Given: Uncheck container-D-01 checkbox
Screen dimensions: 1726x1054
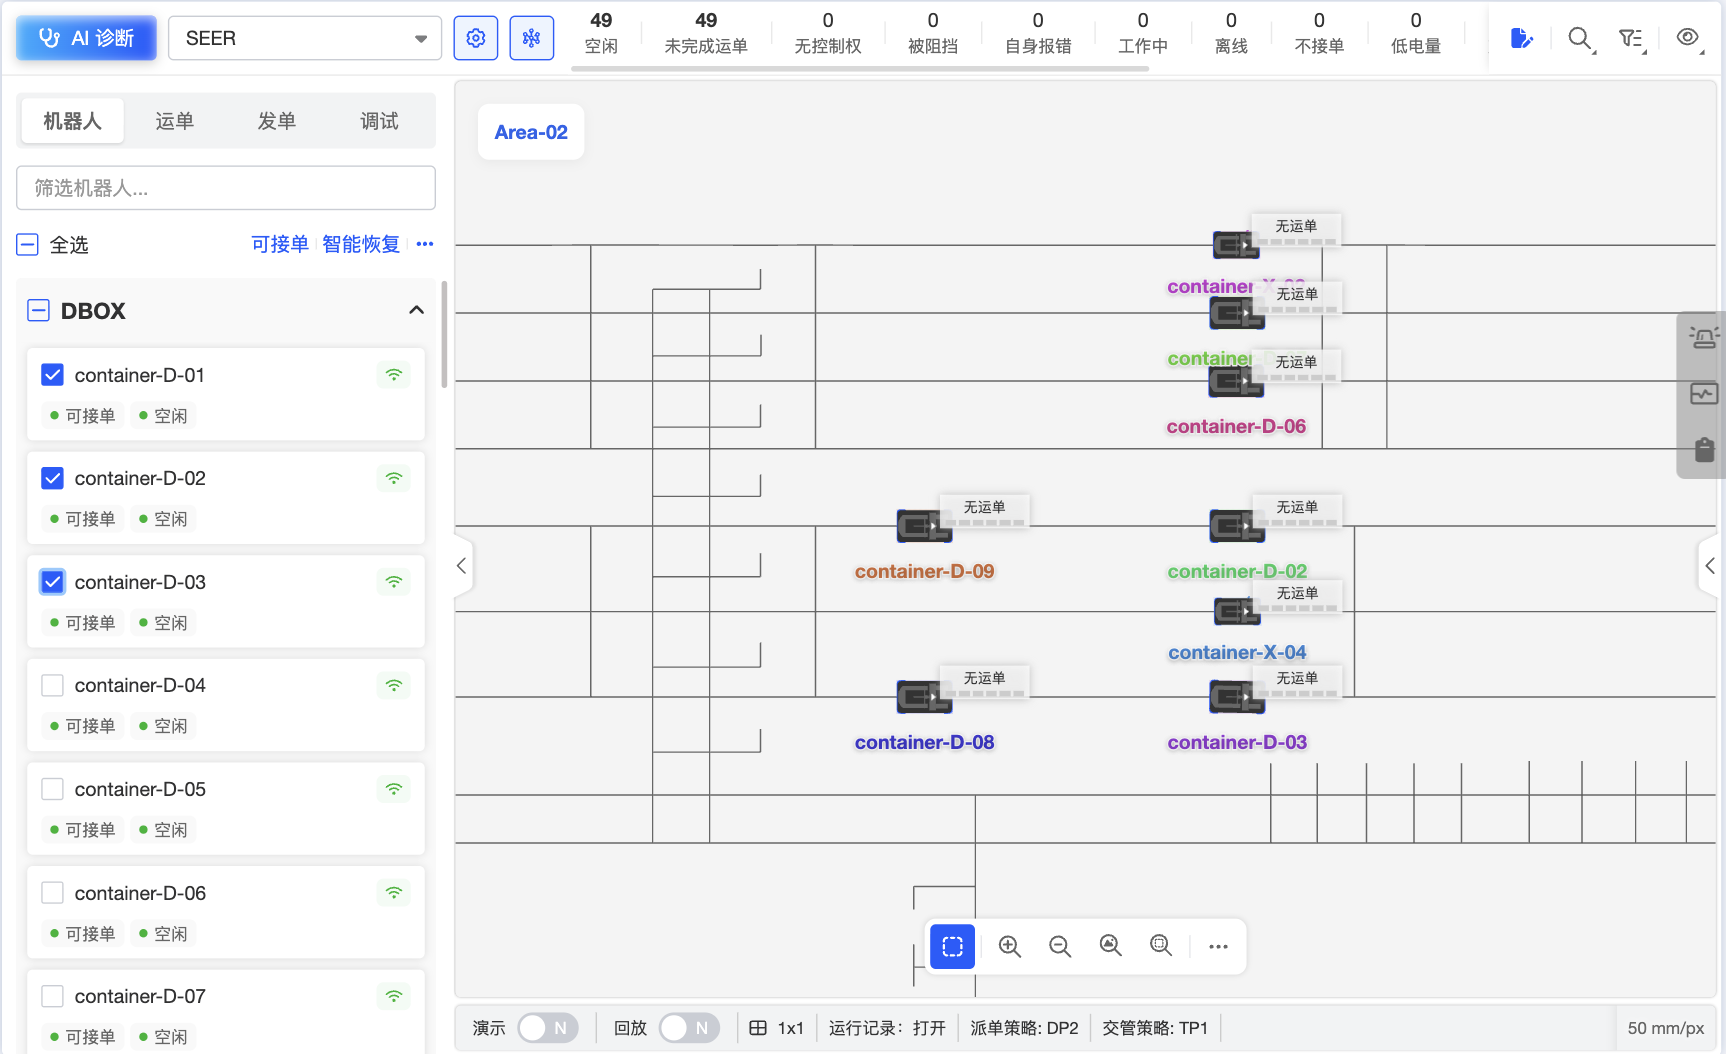Looking at the screenshot, I should 53,375.
